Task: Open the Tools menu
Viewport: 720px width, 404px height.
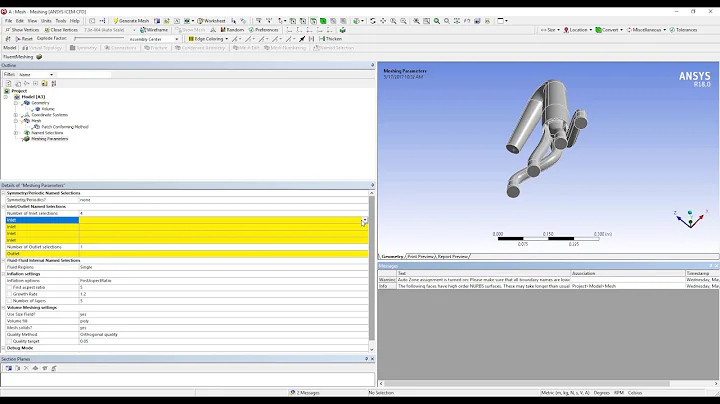Action: [61, 21]
